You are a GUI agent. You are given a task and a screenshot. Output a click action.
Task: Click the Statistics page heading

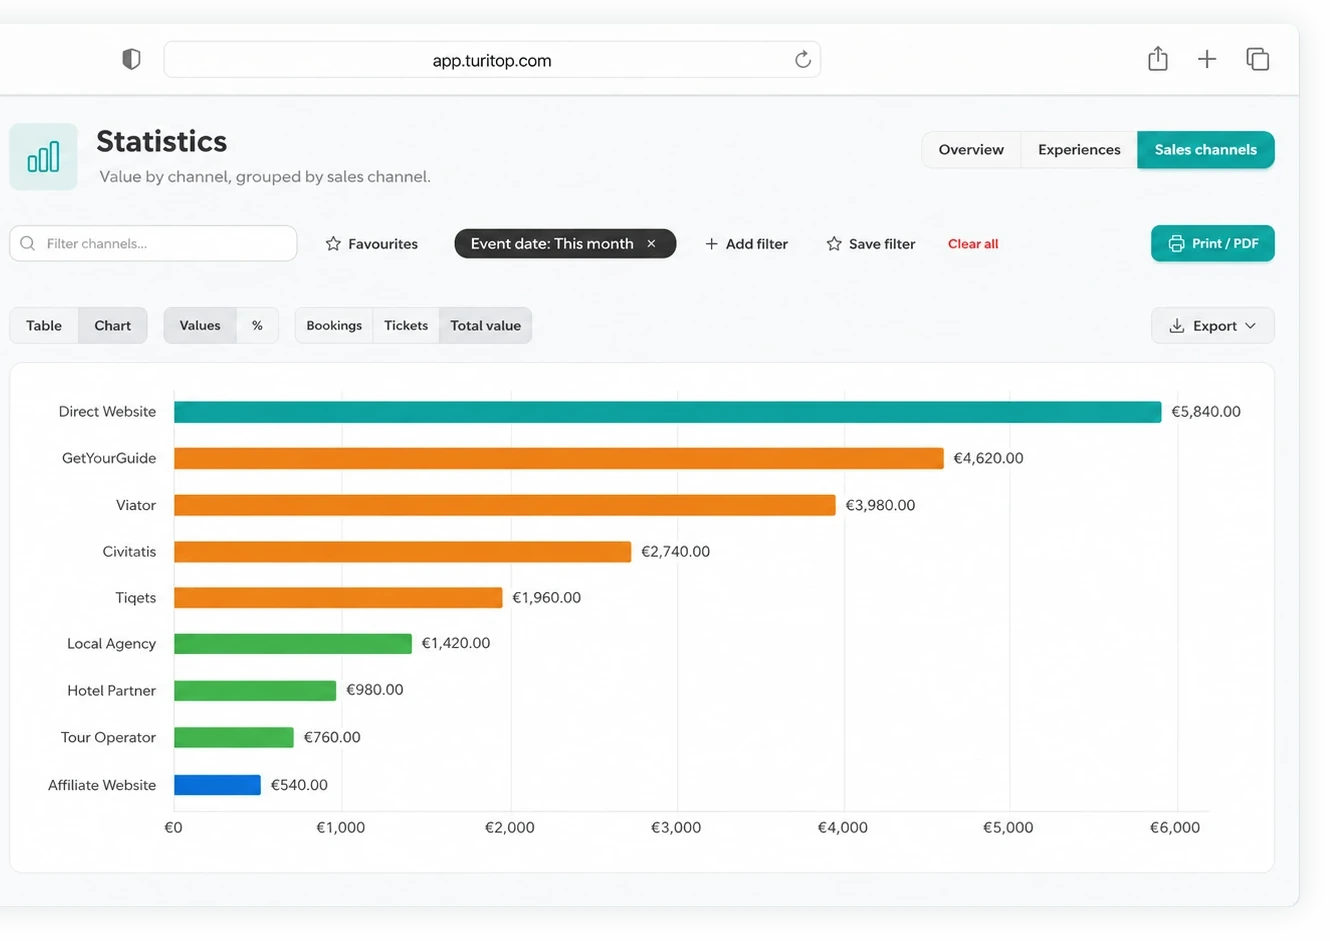pos(162,141)
